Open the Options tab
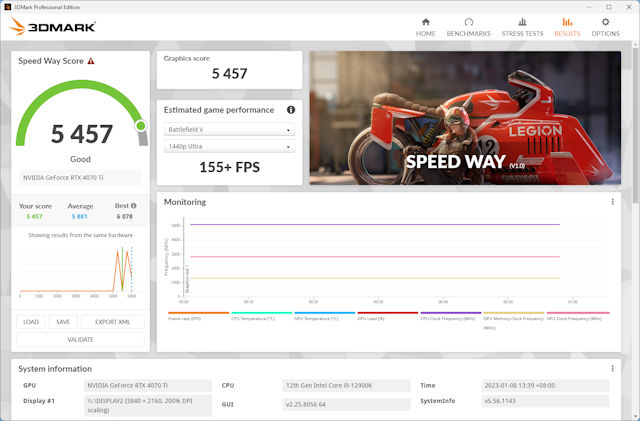This screenshot has width=640, height=421. (605, 27)
